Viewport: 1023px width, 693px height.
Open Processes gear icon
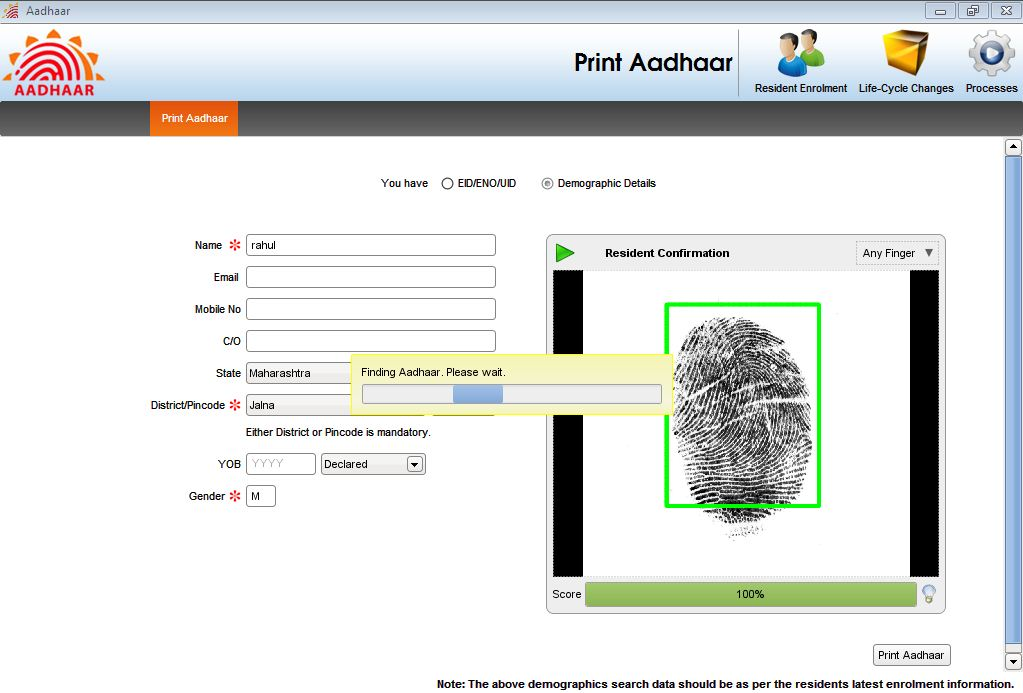[991, 53]
